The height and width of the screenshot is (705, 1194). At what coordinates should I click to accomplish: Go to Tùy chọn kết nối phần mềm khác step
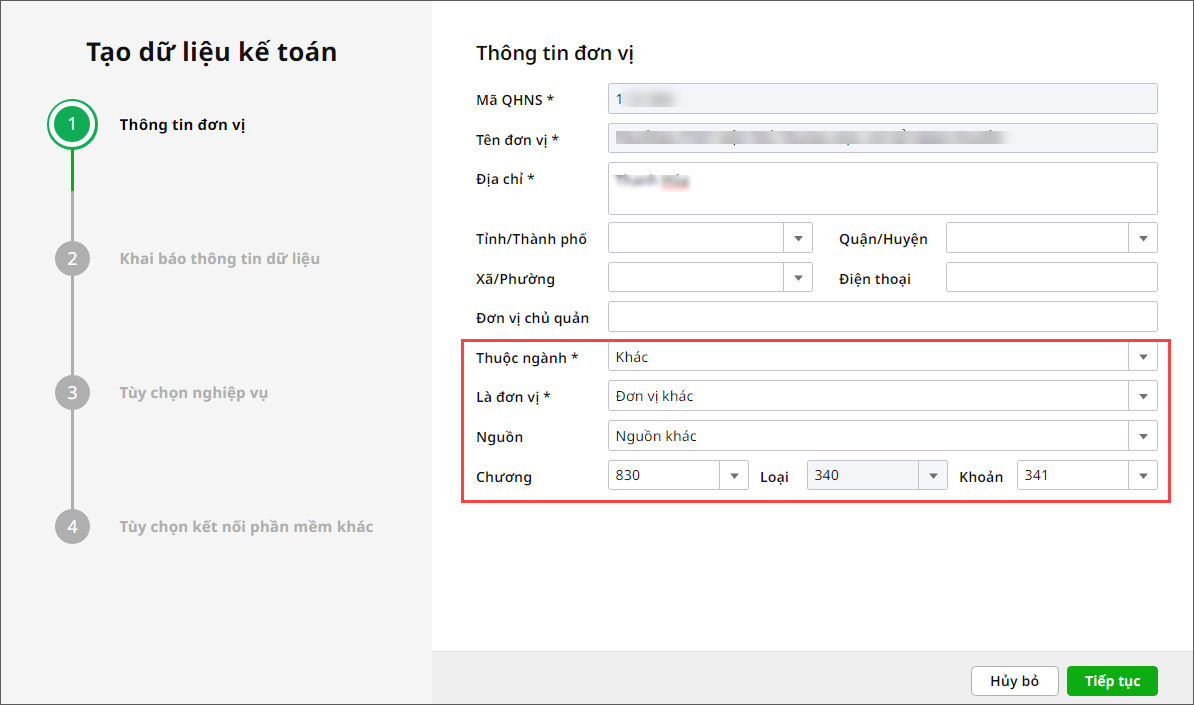pyautogui.click(x=246, y=527)
